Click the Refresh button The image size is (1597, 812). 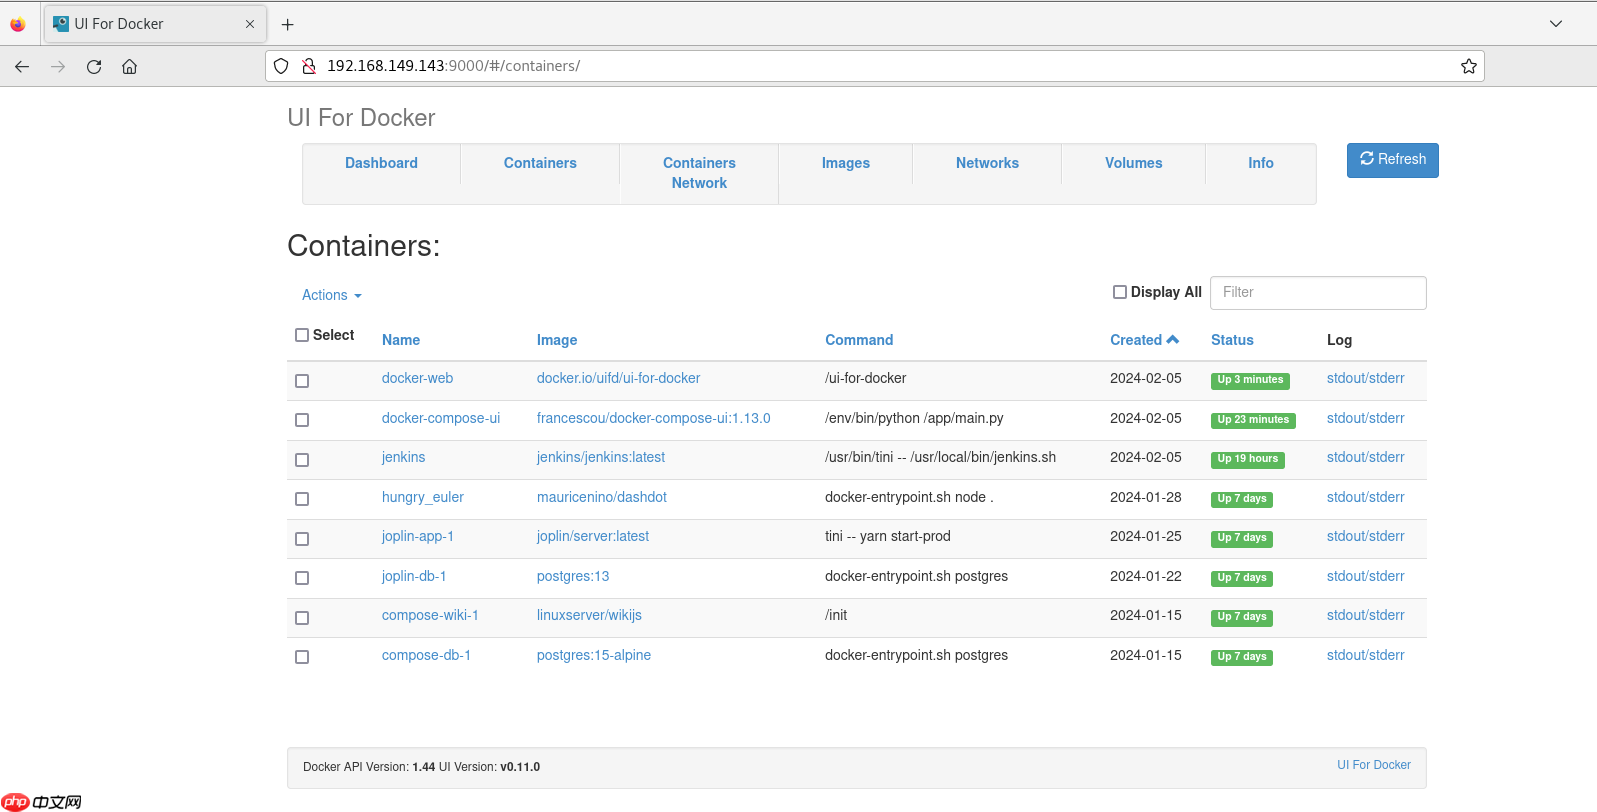(1392, 160)
